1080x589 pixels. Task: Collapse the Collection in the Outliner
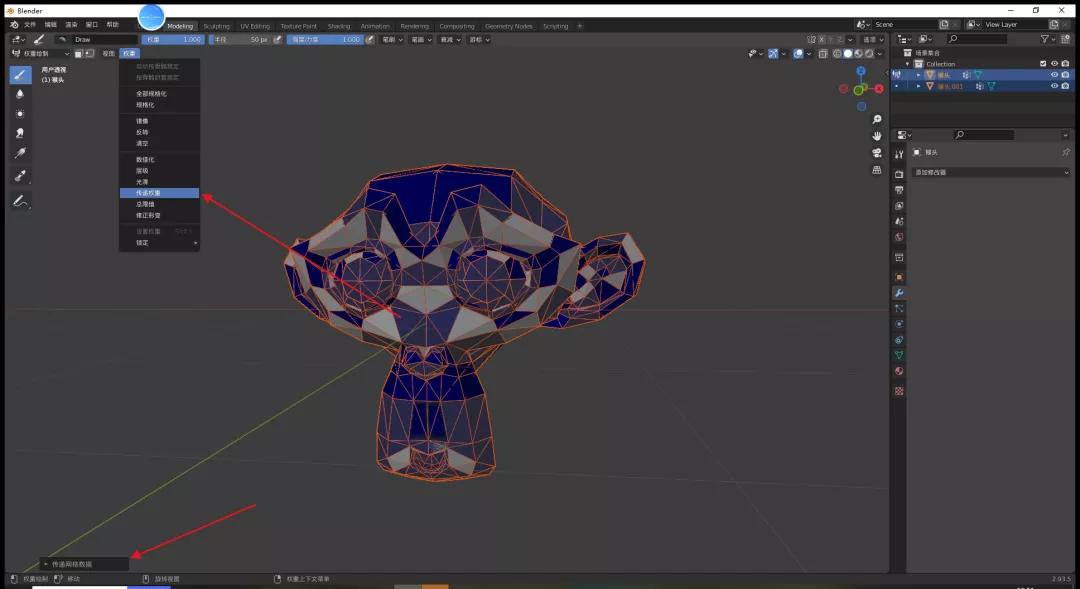[x=907, y=63]
